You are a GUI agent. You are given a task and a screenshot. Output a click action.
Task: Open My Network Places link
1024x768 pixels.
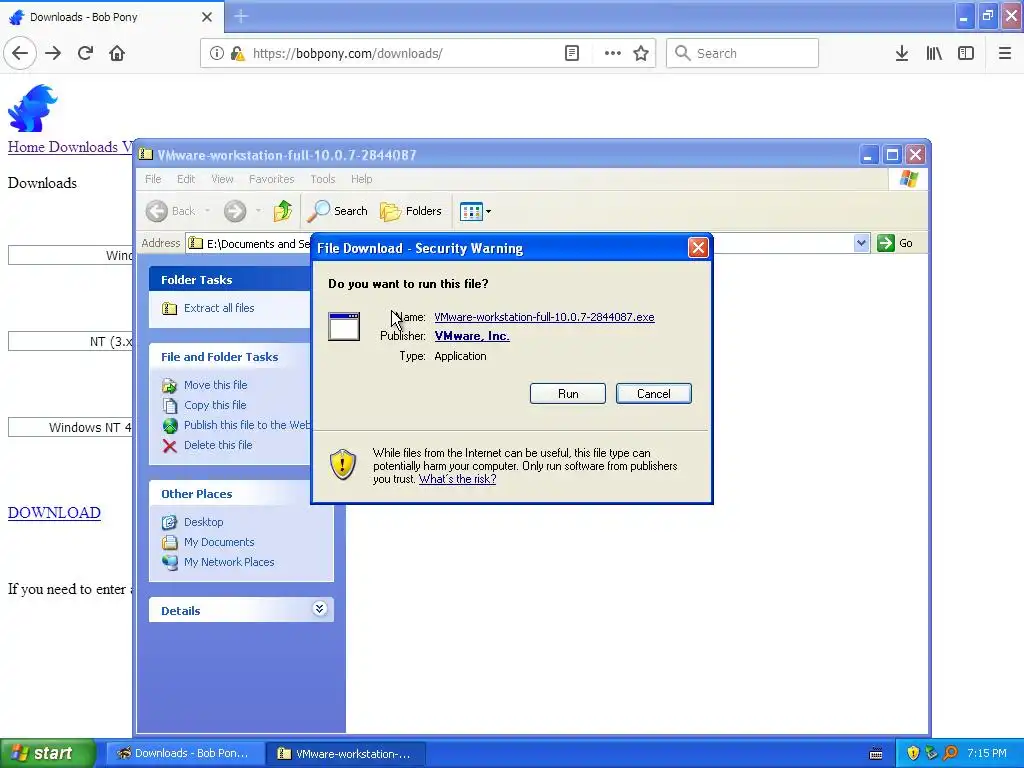pyautogui.click(x=218, y=562)
